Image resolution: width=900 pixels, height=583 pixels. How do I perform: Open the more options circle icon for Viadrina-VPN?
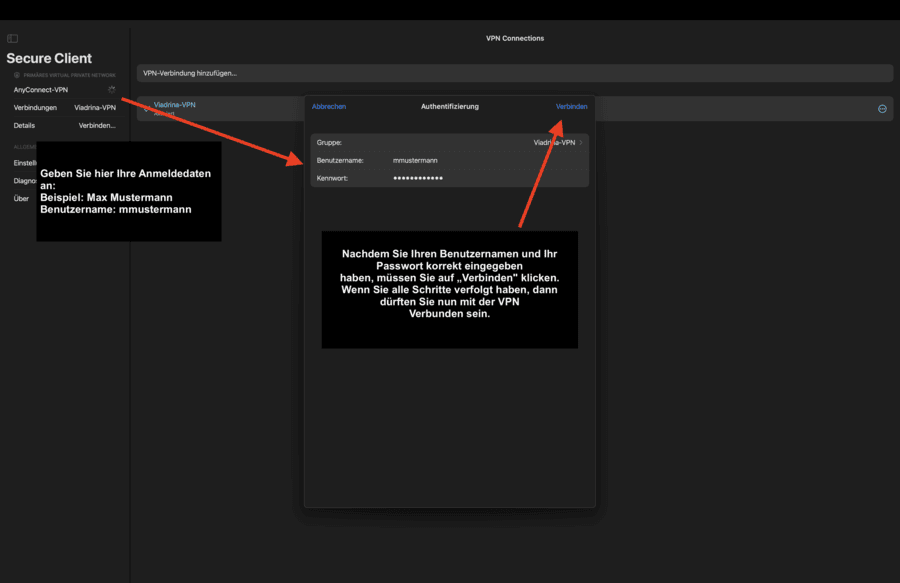[x=882, y=109]
